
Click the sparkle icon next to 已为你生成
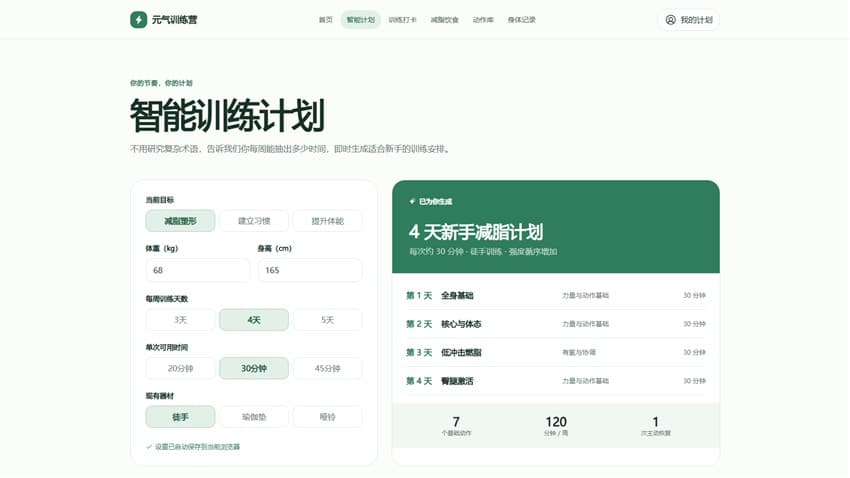(x=412, y=202)
